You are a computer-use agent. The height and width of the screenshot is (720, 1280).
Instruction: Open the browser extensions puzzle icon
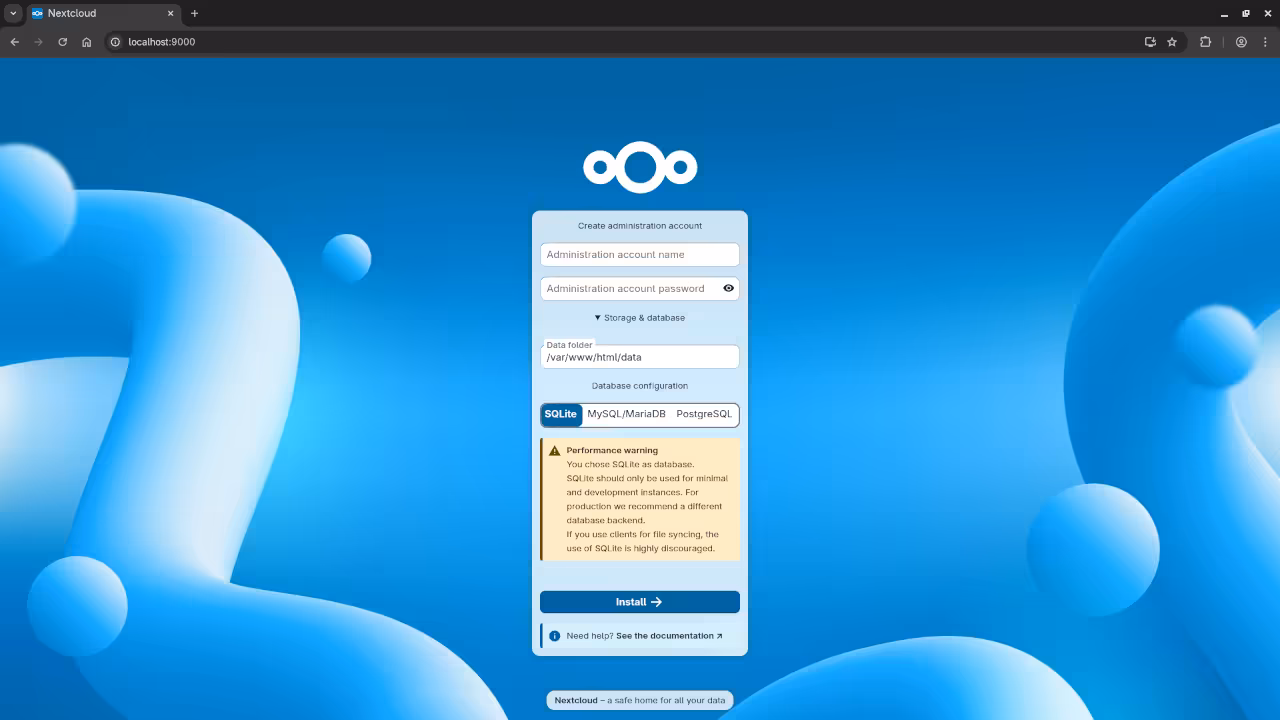(x=1205, y=42)
